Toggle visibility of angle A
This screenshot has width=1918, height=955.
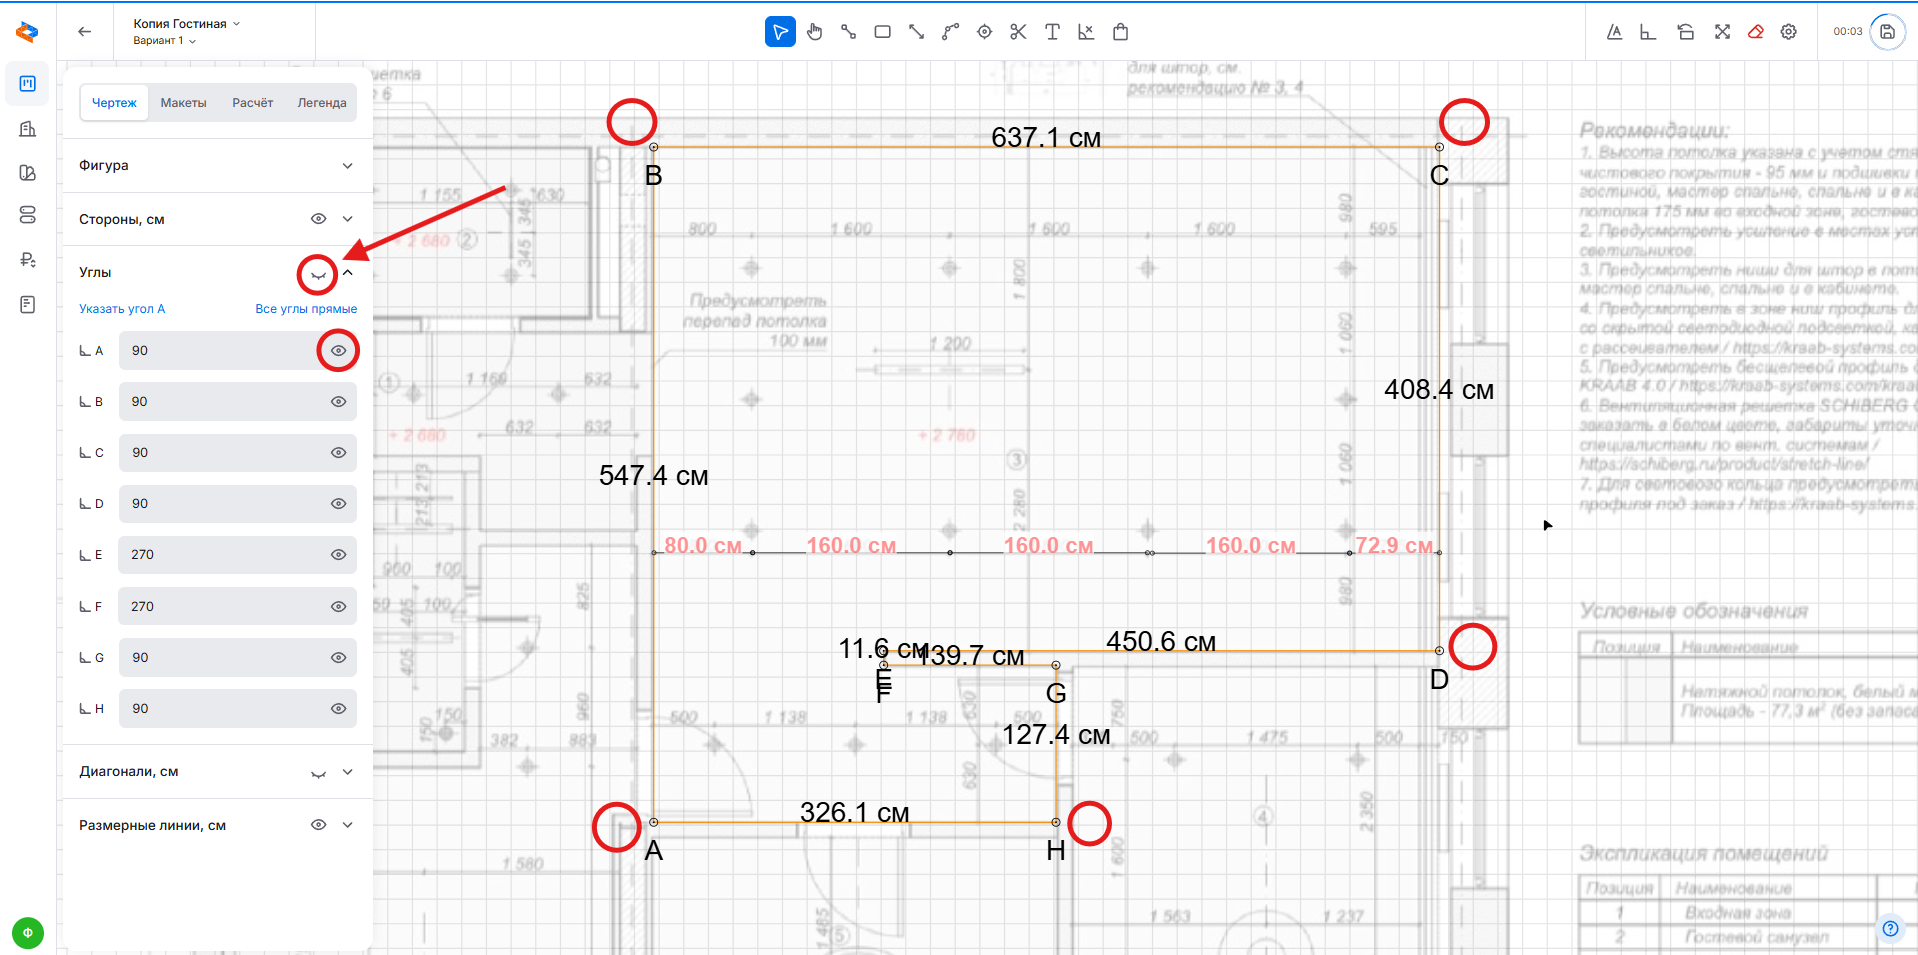[x=338, y=351]
